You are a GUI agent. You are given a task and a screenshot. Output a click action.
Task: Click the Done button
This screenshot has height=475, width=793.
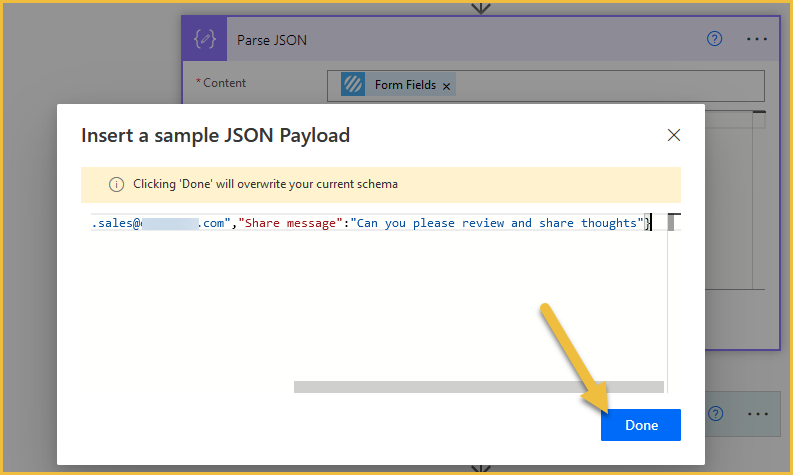point(641,425)
